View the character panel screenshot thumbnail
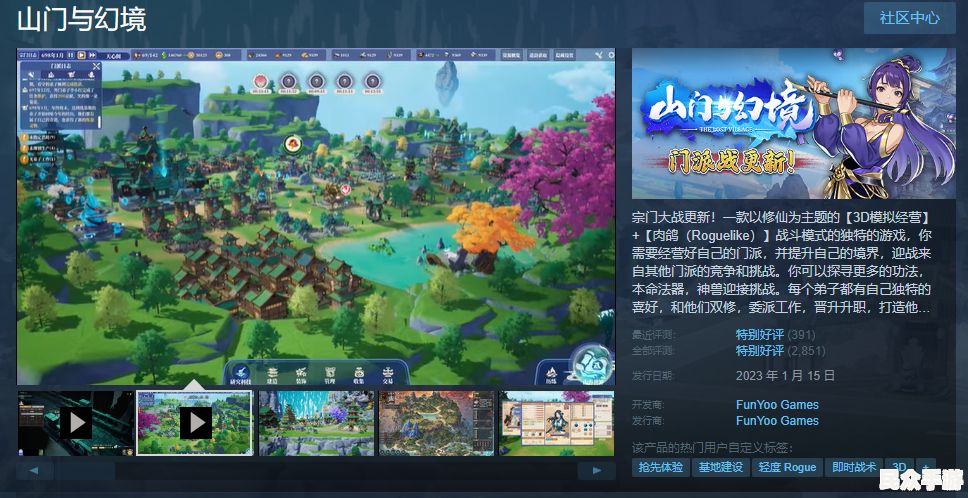This screenshot has width=968, height=498. (556, 423)
